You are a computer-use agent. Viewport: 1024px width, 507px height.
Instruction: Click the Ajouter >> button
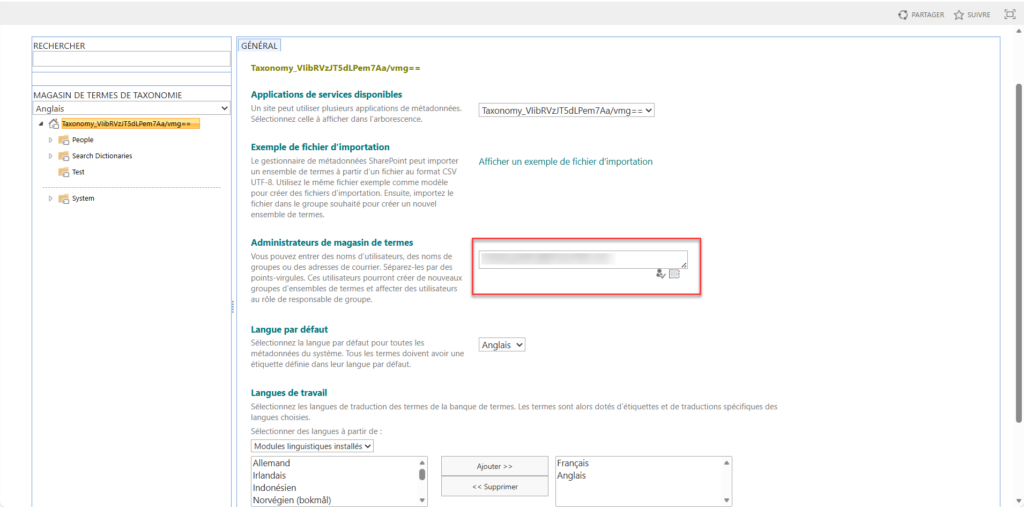click(x=494, y=466)
